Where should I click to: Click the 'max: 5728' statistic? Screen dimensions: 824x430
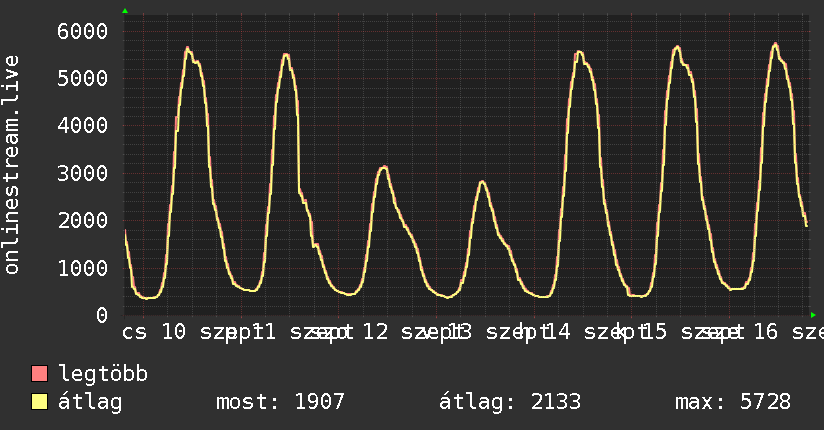point(733,402)
